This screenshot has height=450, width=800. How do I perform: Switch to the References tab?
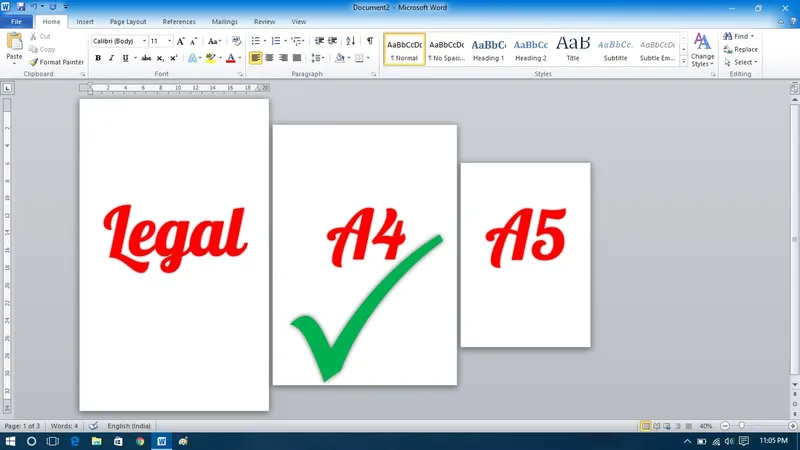179,21
